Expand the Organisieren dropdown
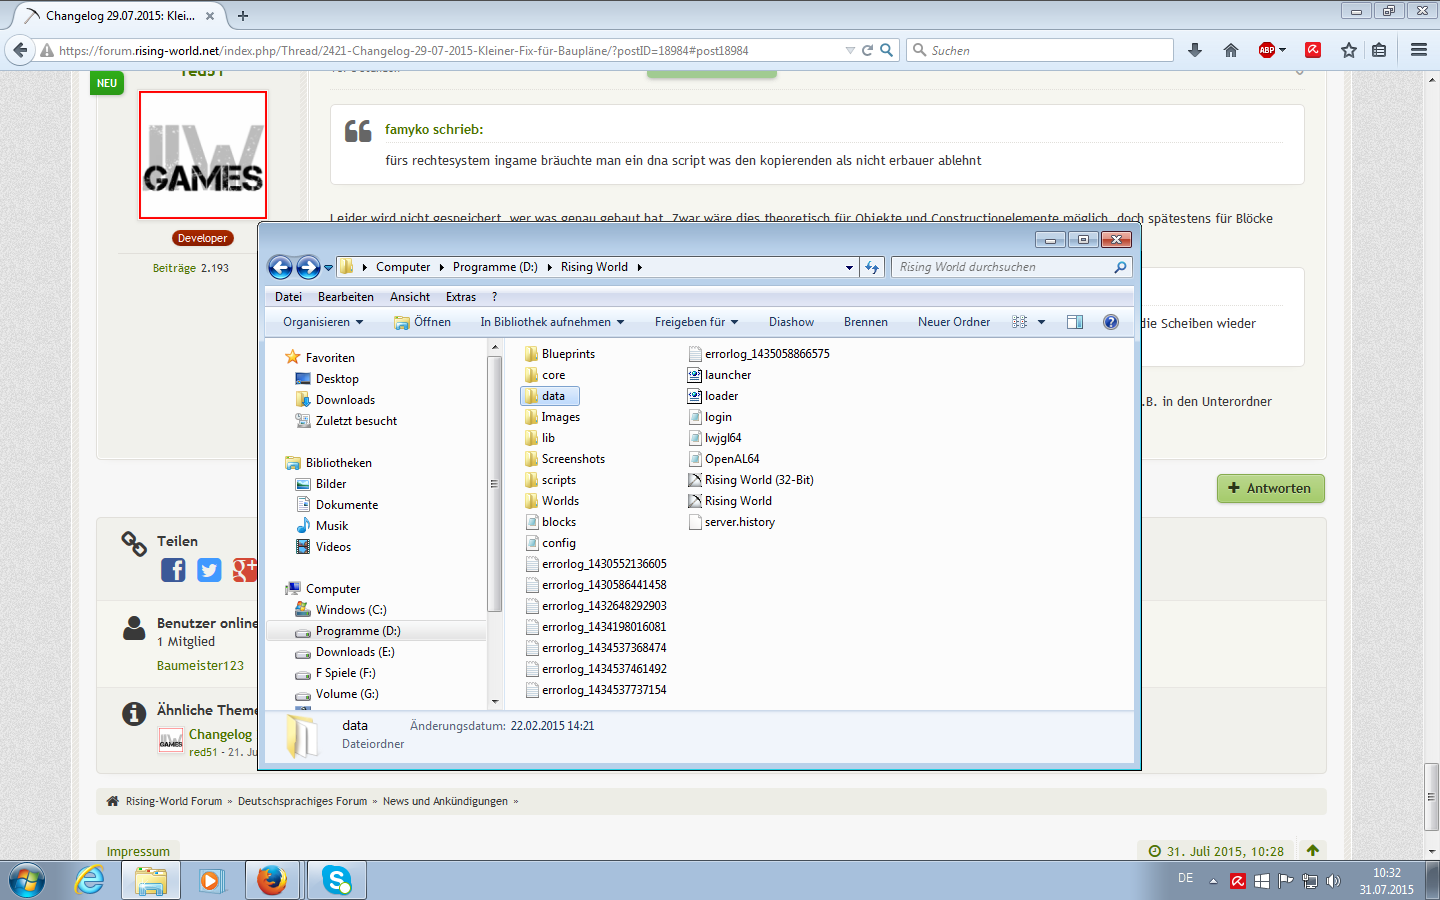The image size is (1440, 900). (x=323, y=322)
